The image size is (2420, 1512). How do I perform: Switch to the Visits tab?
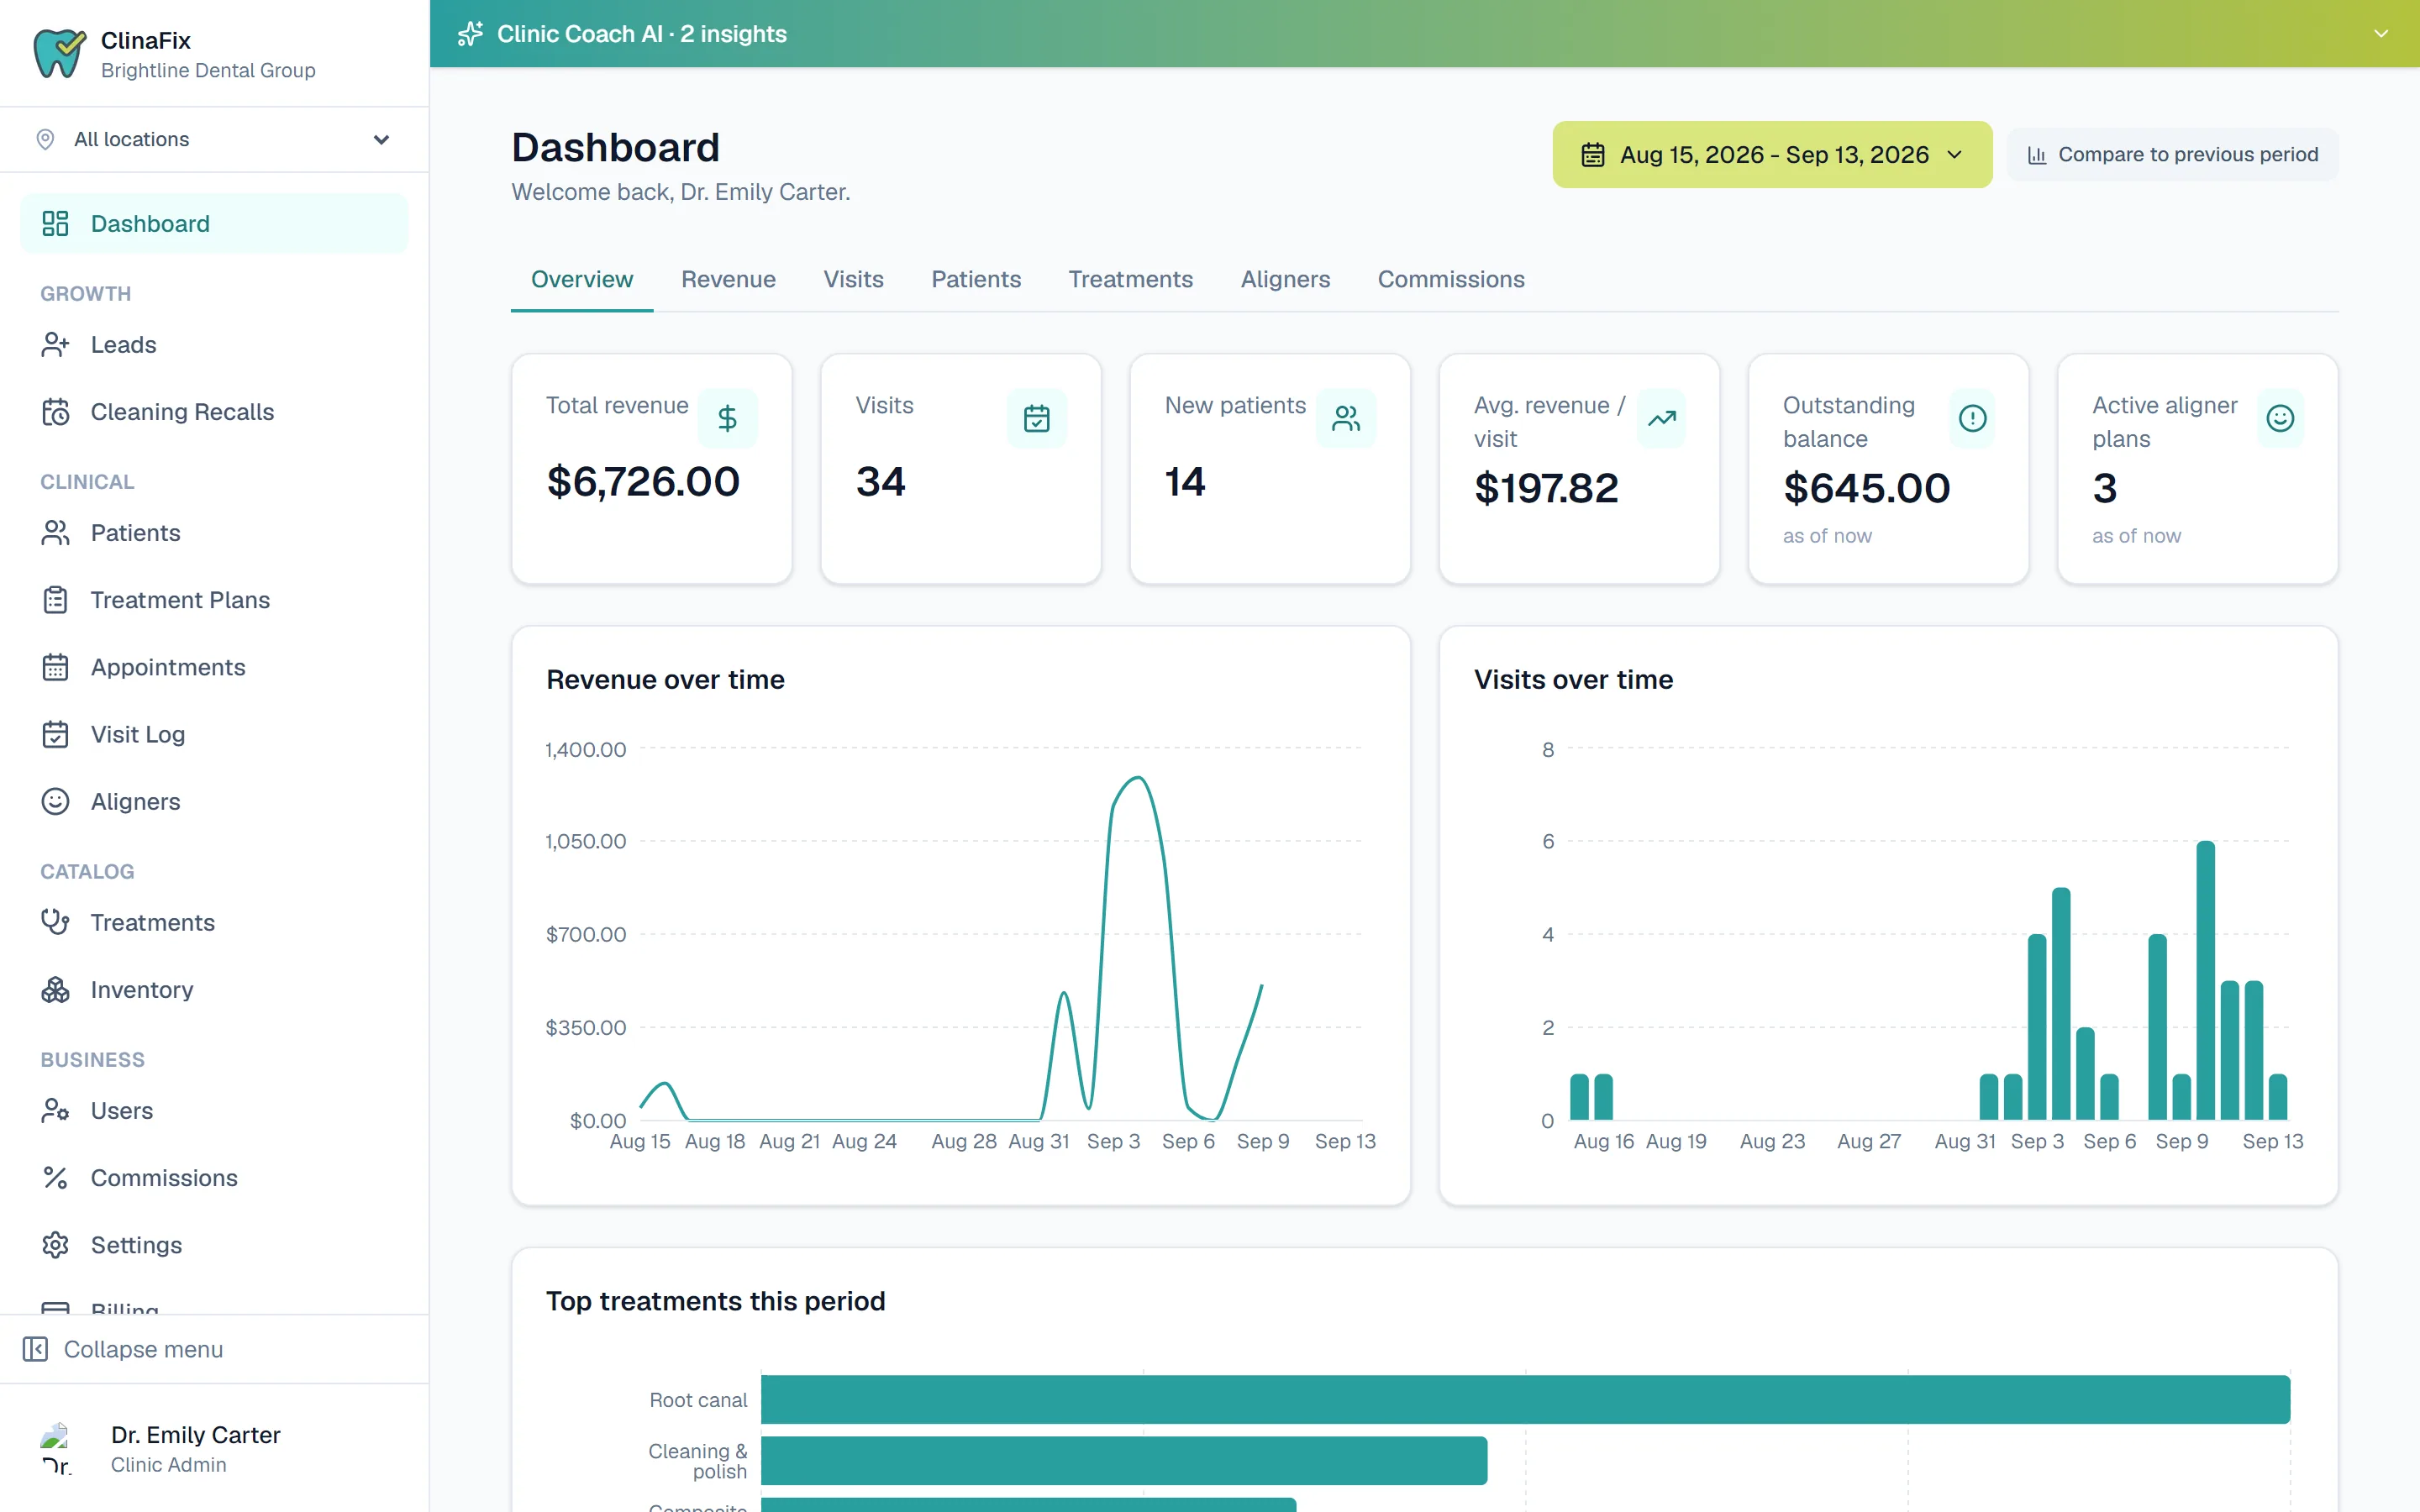853,279
